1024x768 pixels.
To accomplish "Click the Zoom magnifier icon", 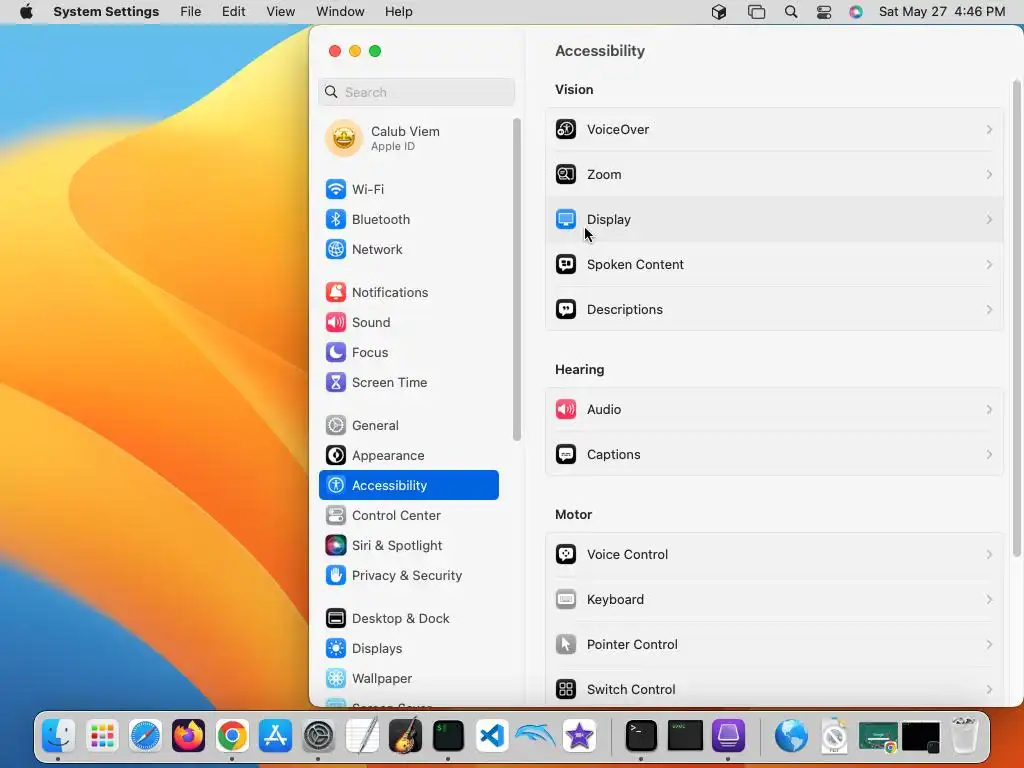I will tap(566, 174).
